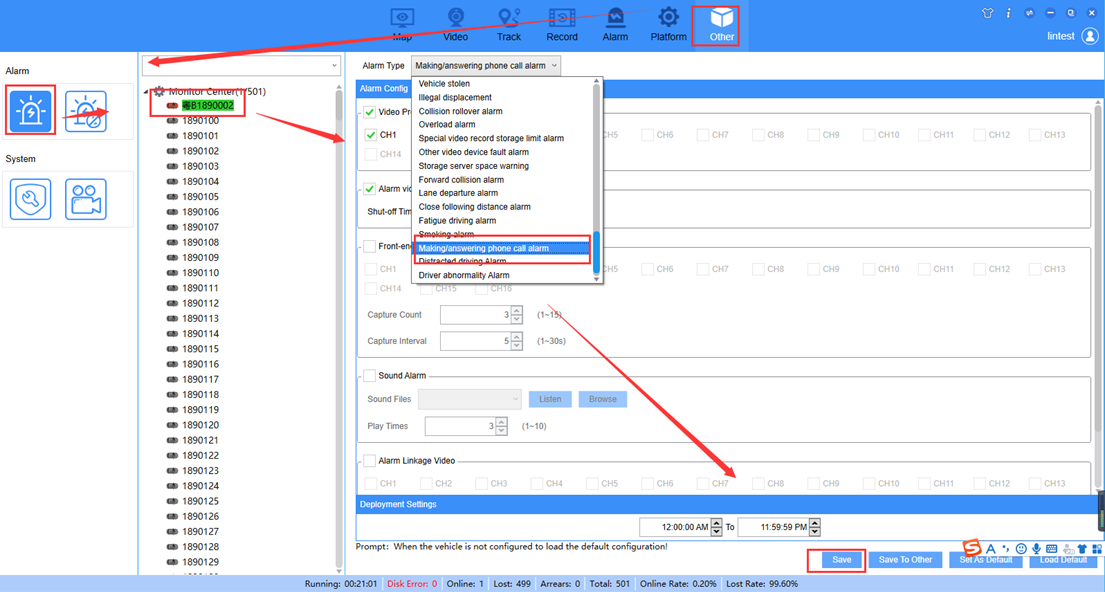The width and height of the screenshot is (1105, 592).
Task: Select the alarm linkage siren icon
Action: pos(30,111)
